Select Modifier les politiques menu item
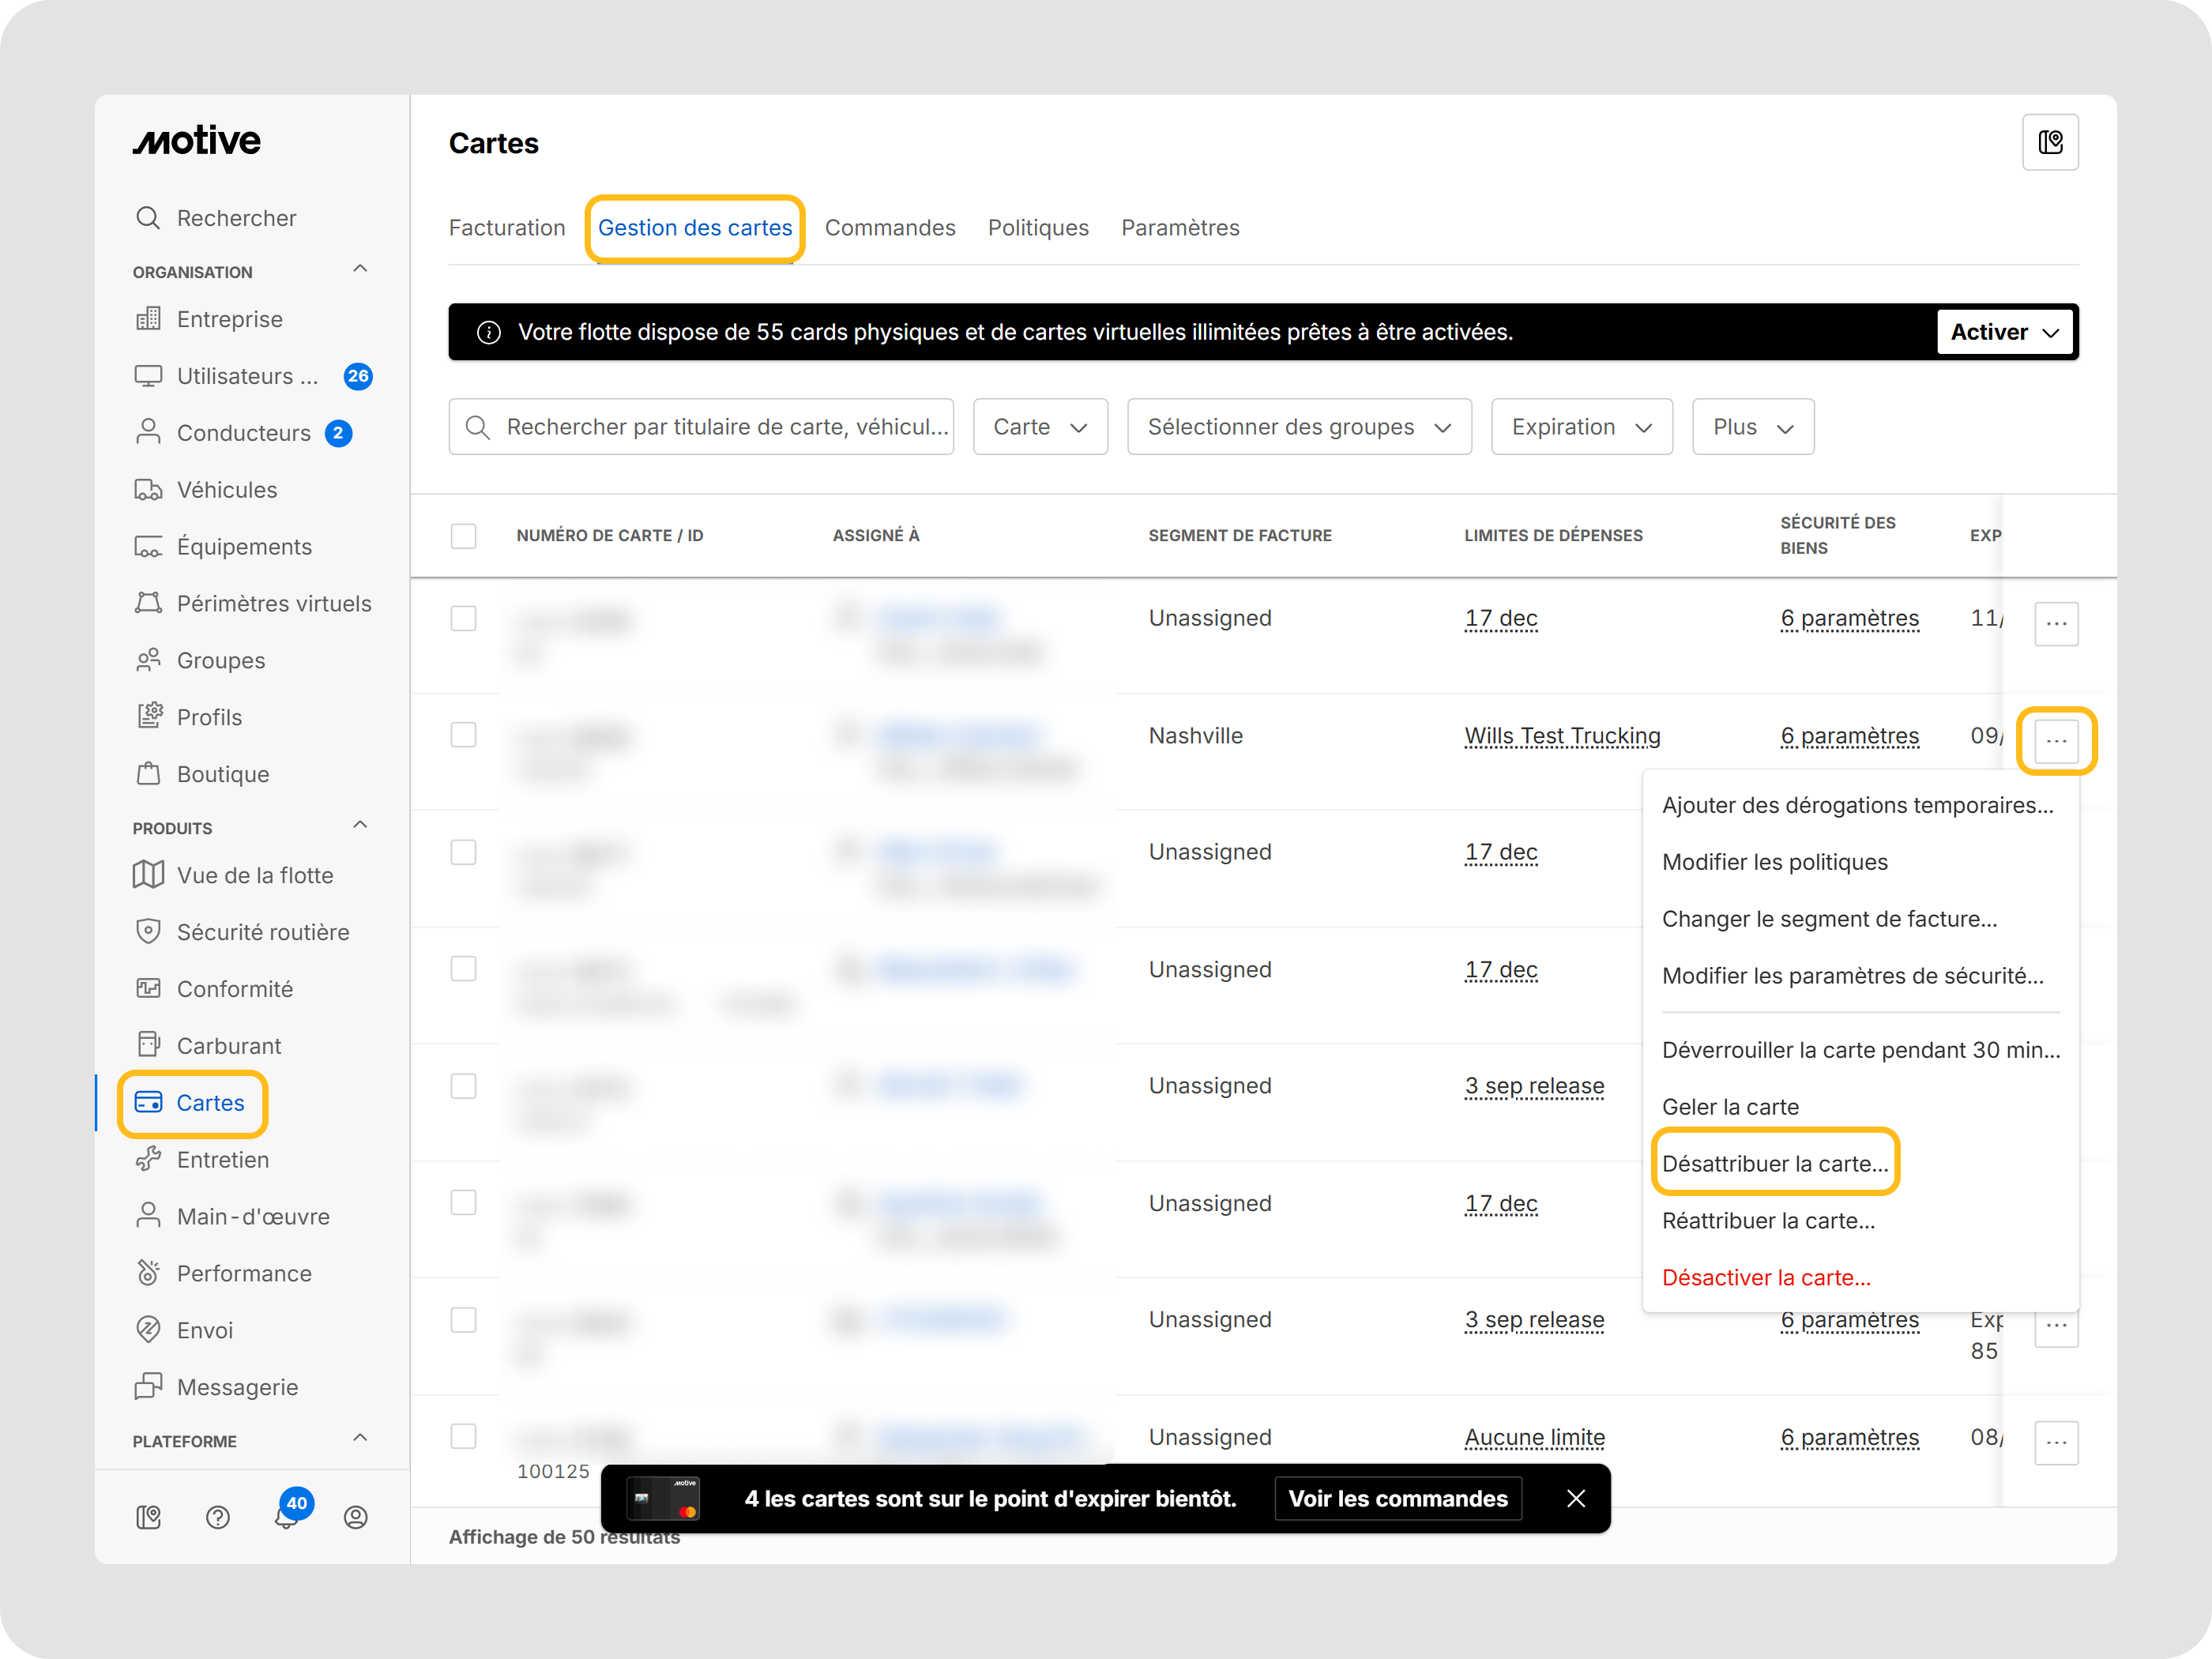2212x1659 pixels. (1774, 862)
